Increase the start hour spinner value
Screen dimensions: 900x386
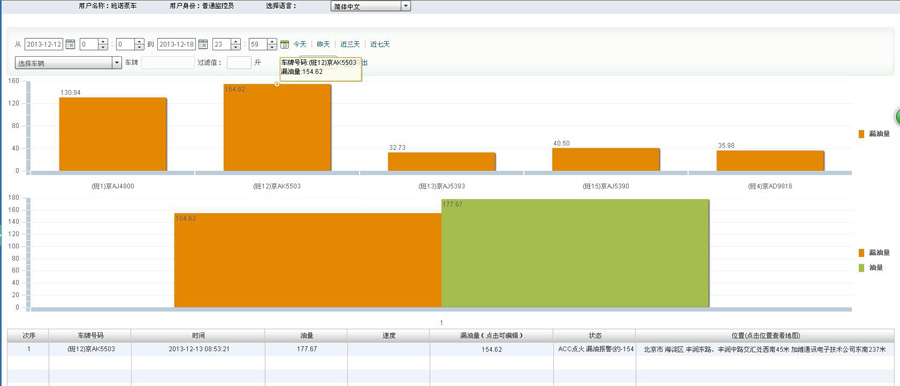tap(103, 41)
